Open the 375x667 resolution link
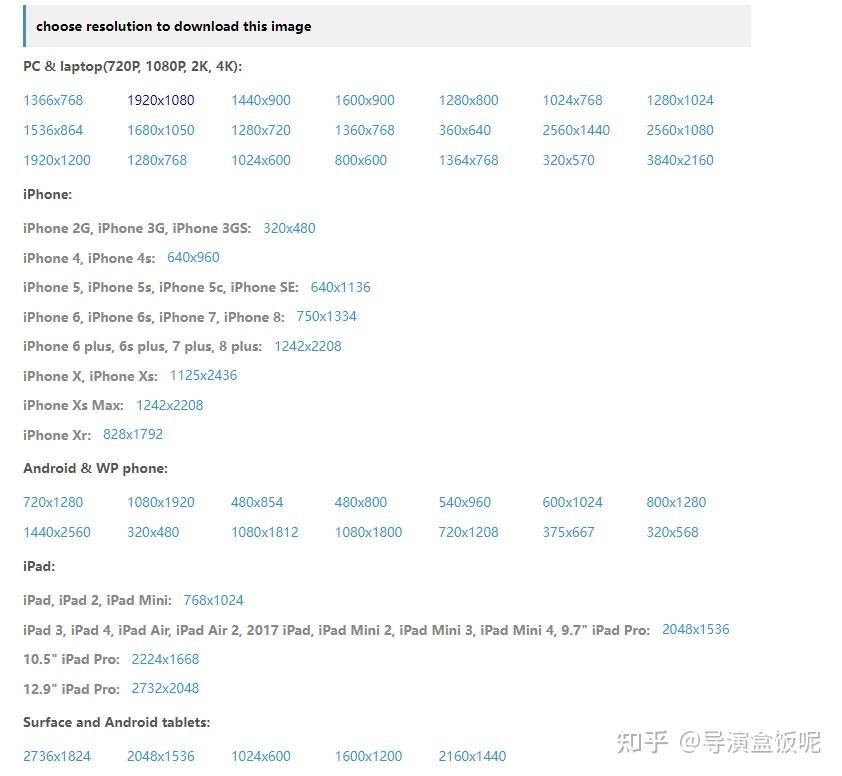Screen dimensions: 842x776 [569, 533]
